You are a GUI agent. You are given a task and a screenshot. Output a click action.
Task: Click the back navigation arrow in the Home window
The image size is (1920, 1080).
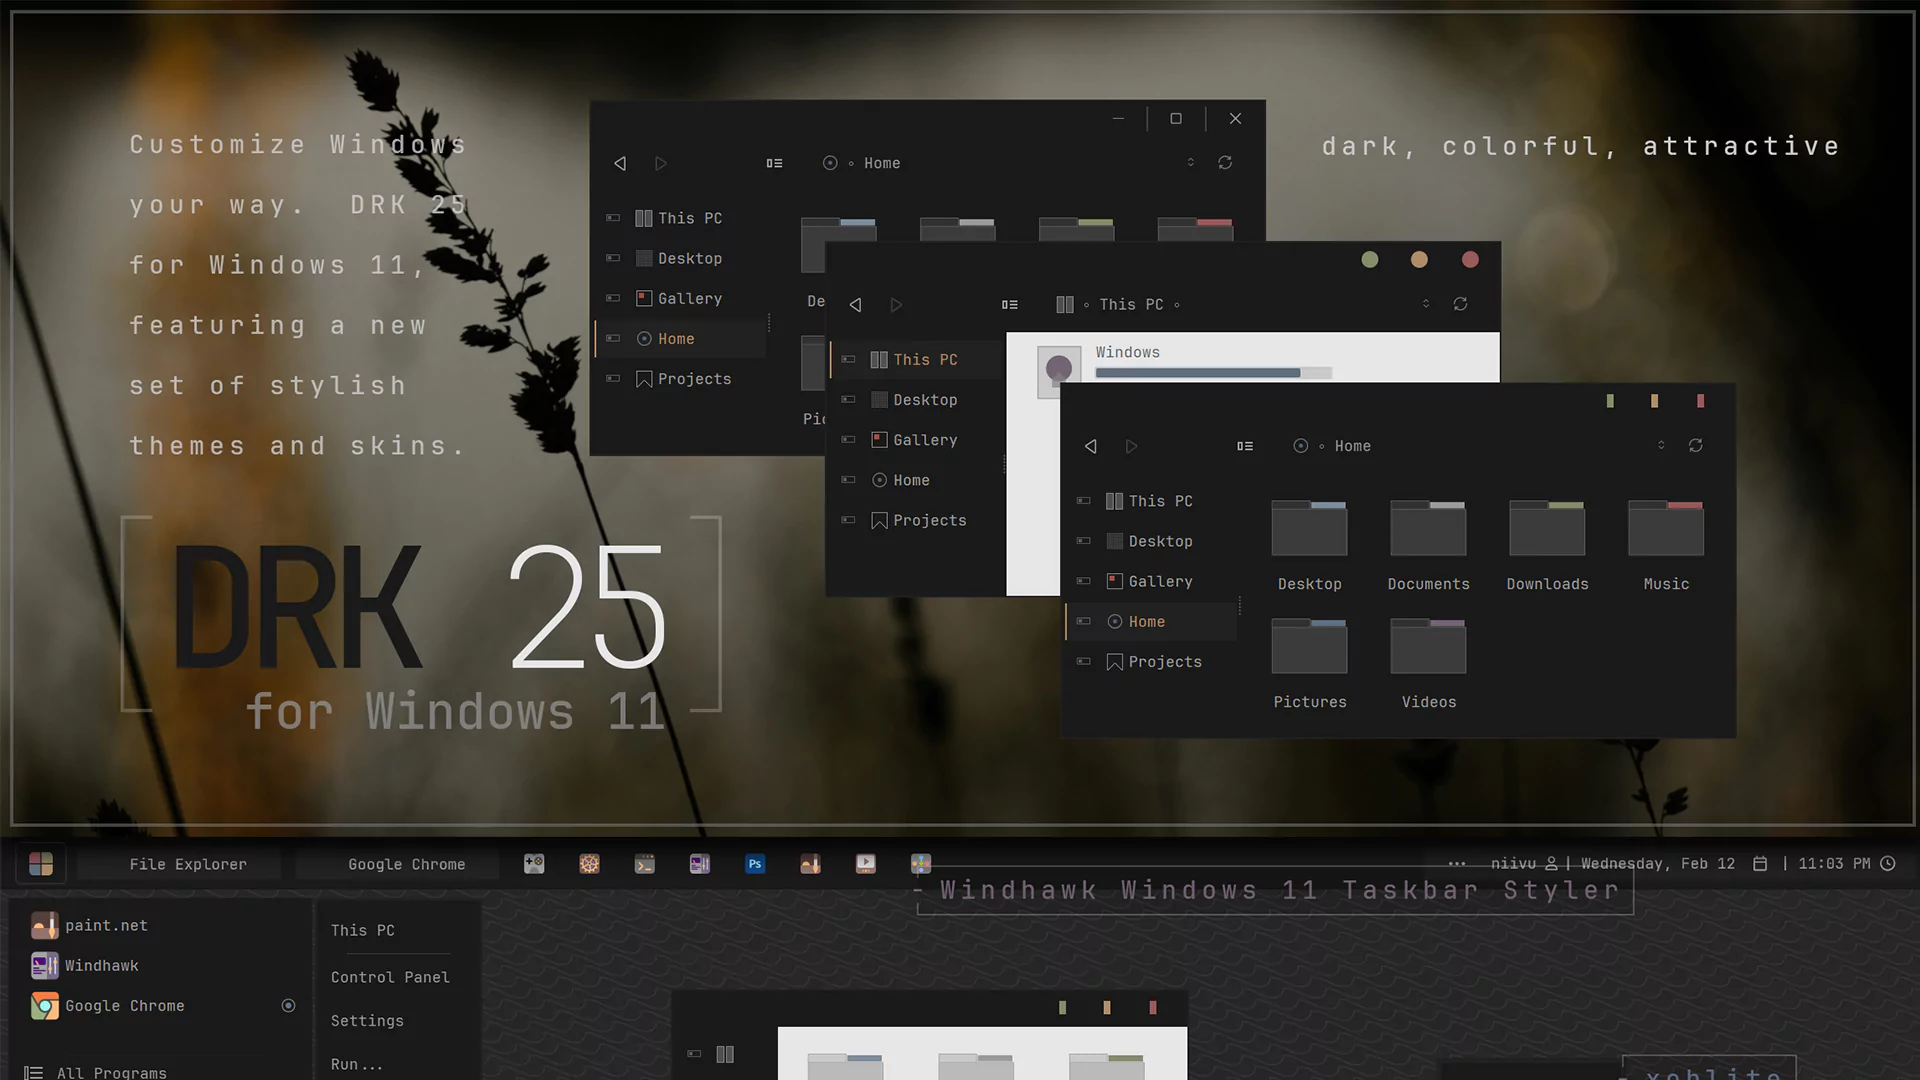(1090, 446)
